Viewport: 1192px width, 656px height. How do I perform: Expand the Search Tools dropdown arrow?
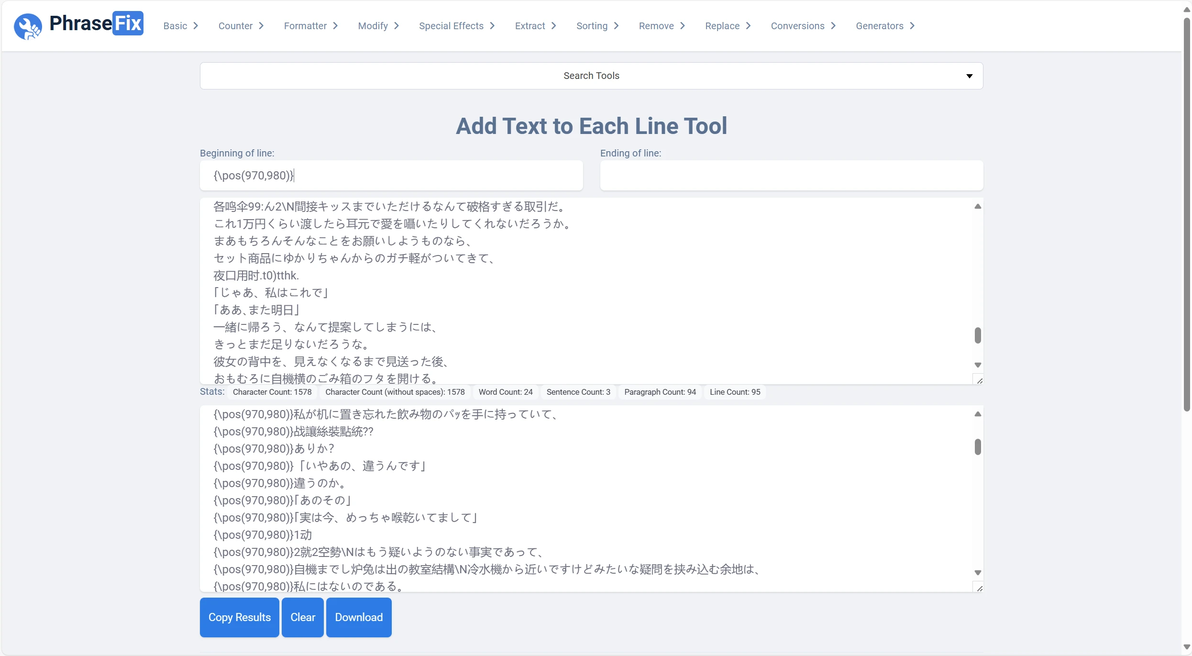[969, 76]
